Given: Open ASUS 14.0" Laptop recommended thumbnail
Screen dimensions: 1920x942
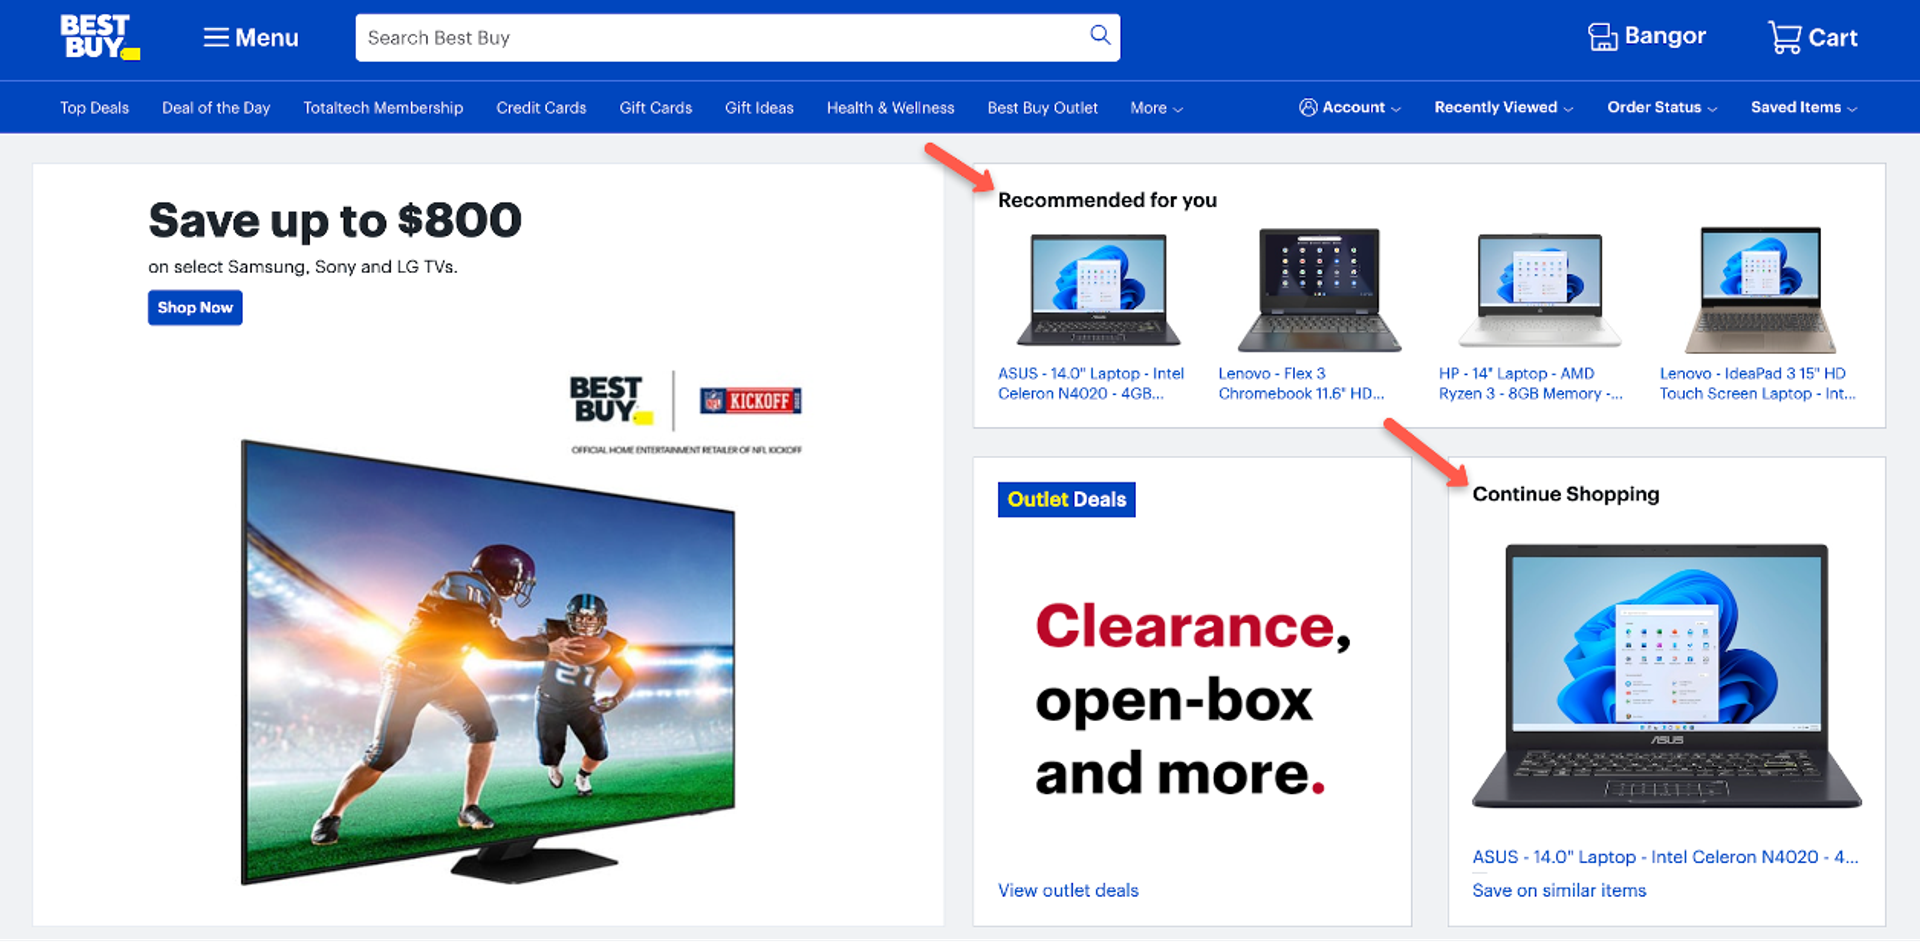Looking at the screenshot, I should [x=1098, y=290].
